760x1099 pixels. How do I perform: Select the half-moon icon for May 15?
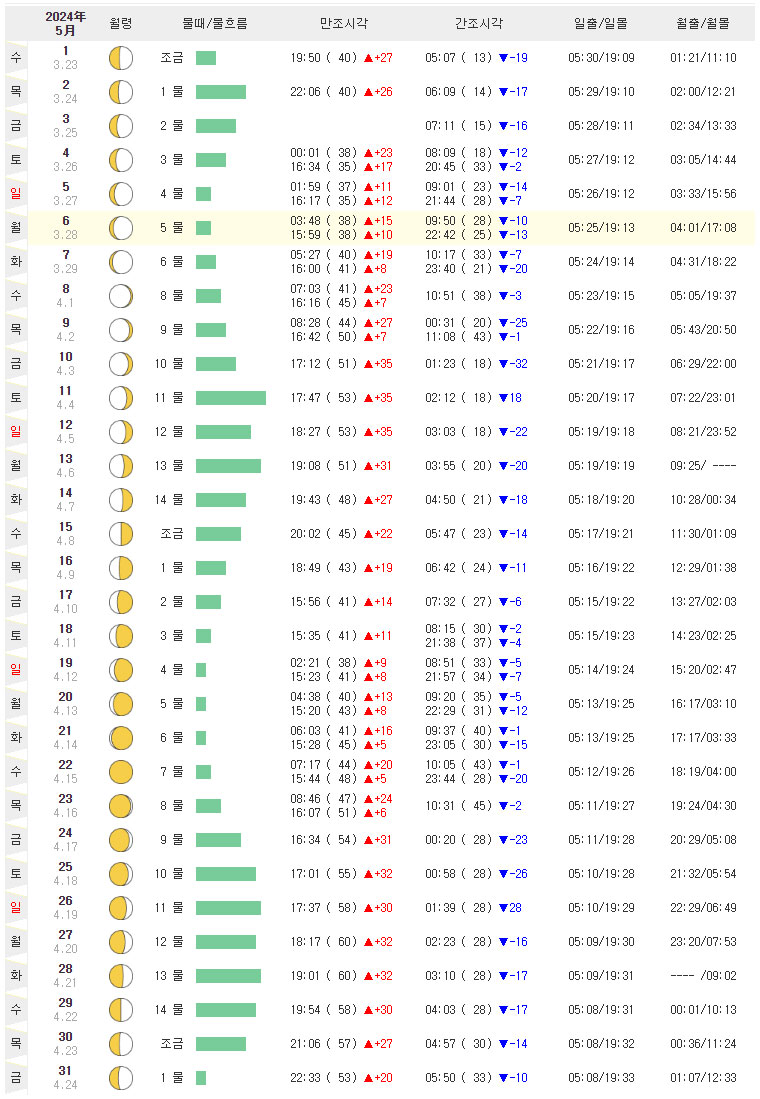tap(121, 534)
